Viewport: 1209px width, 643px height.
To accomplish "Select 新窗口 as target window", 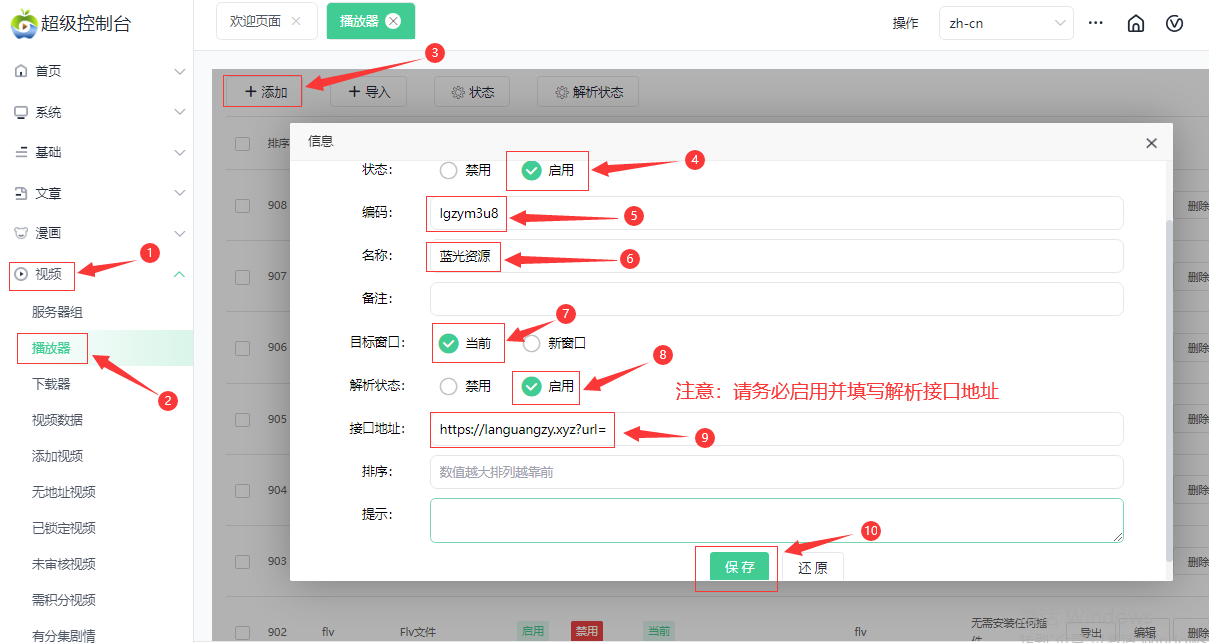I will point(532,343).
